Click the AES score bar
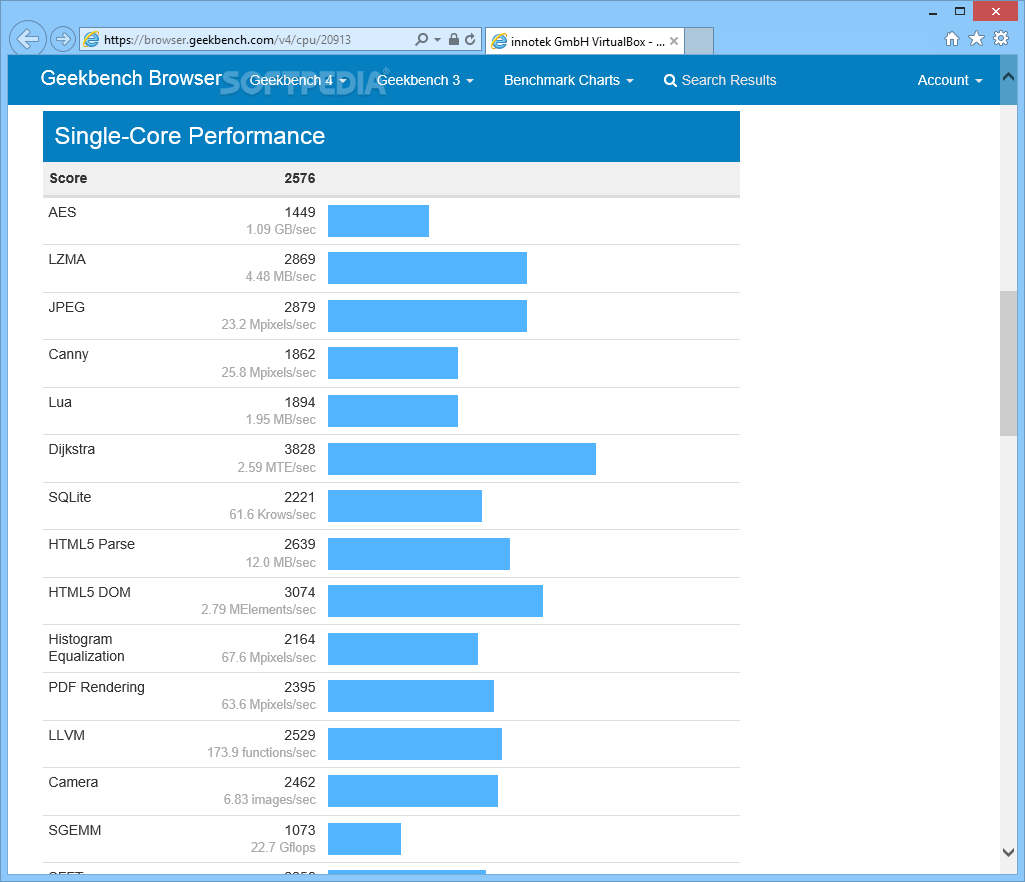This screenshot has height=882, width=1025. [x=378, y=221]
